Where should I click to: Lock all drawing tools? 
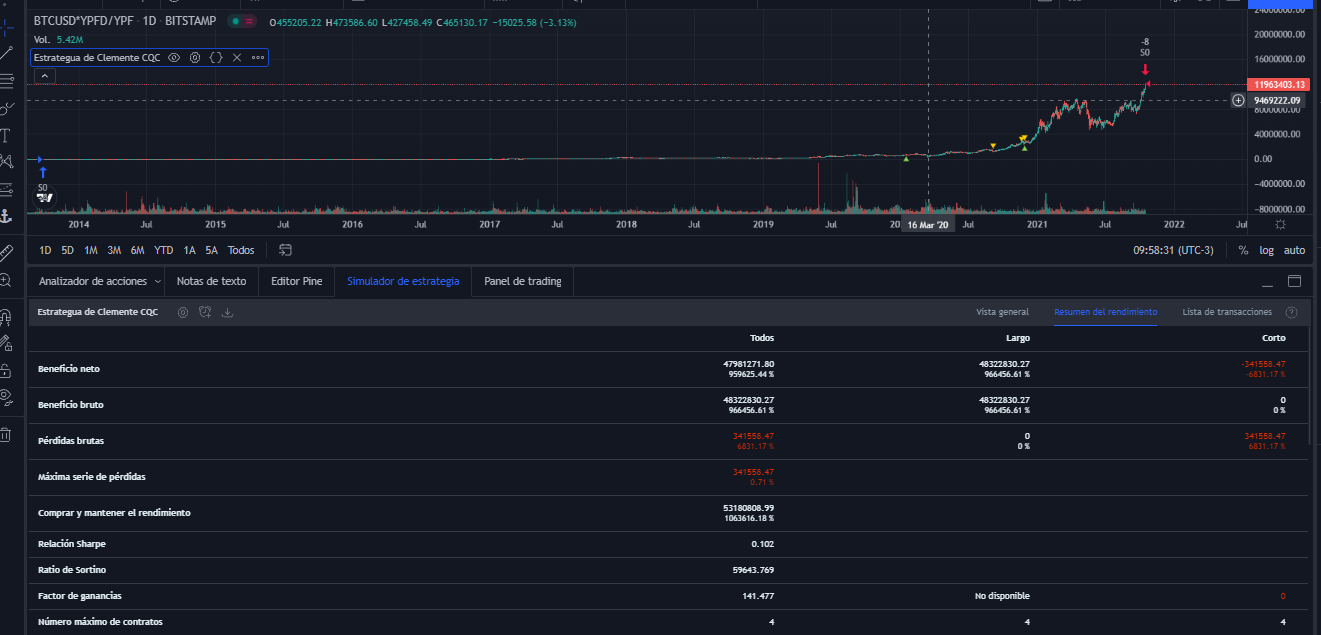point(5,371)
